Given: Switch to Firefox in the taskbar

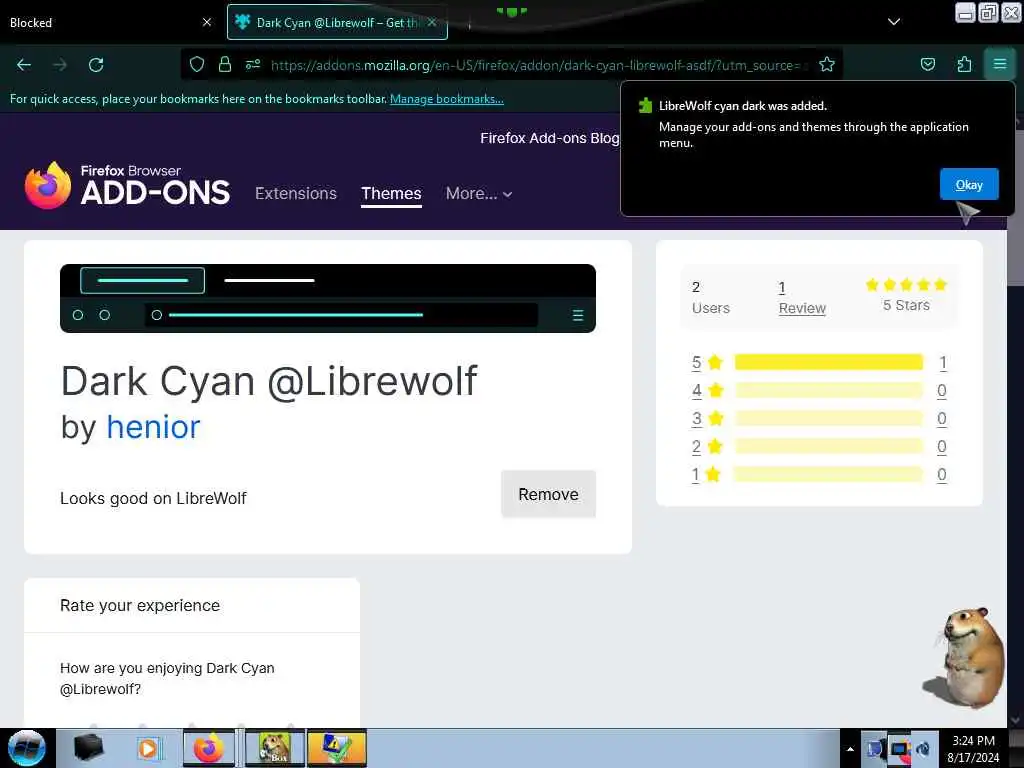Looking at the screenshot, I should click(x=209, y=748).
